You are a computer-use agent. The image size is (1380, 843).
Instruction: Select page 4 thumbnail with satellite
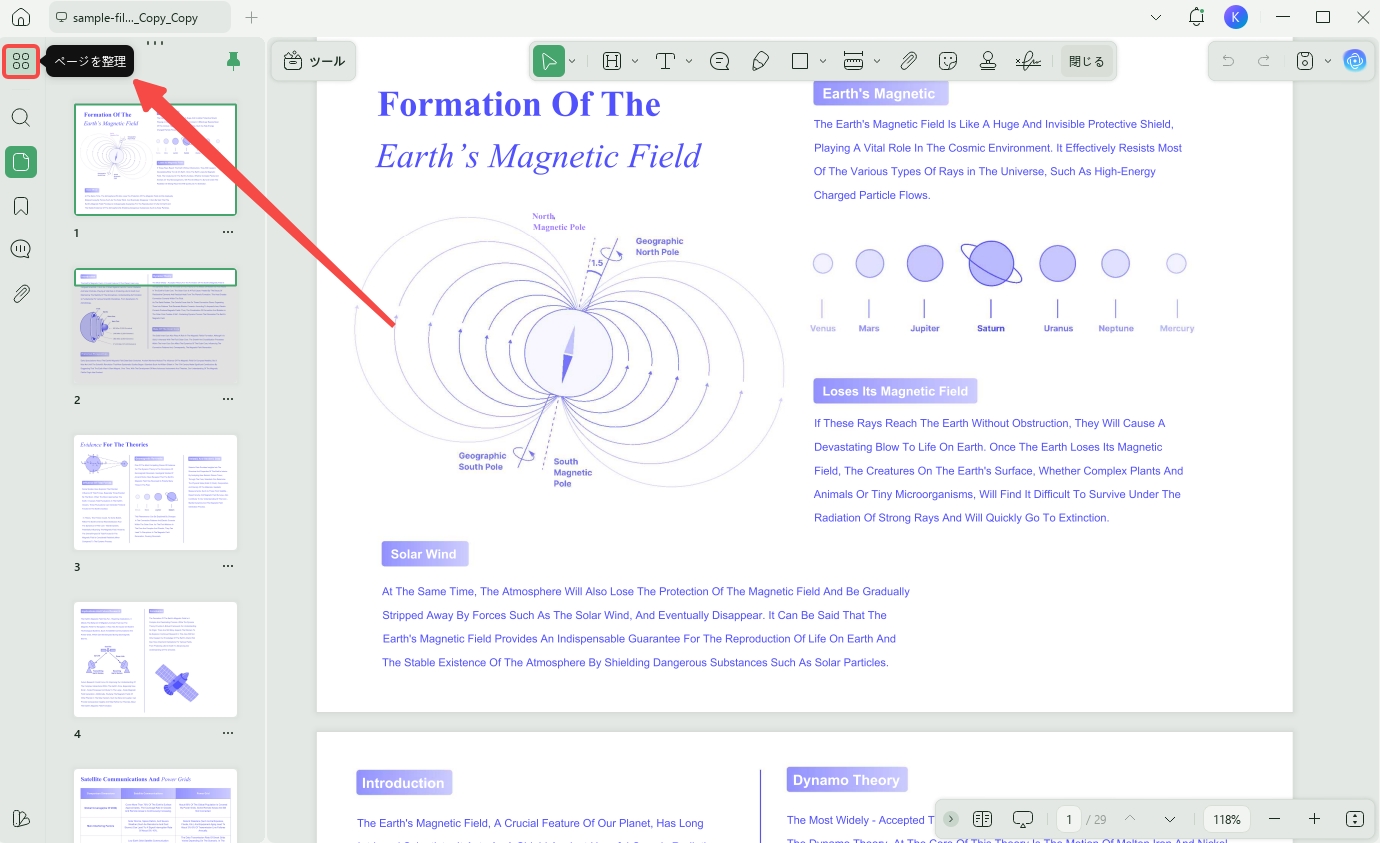156,659
